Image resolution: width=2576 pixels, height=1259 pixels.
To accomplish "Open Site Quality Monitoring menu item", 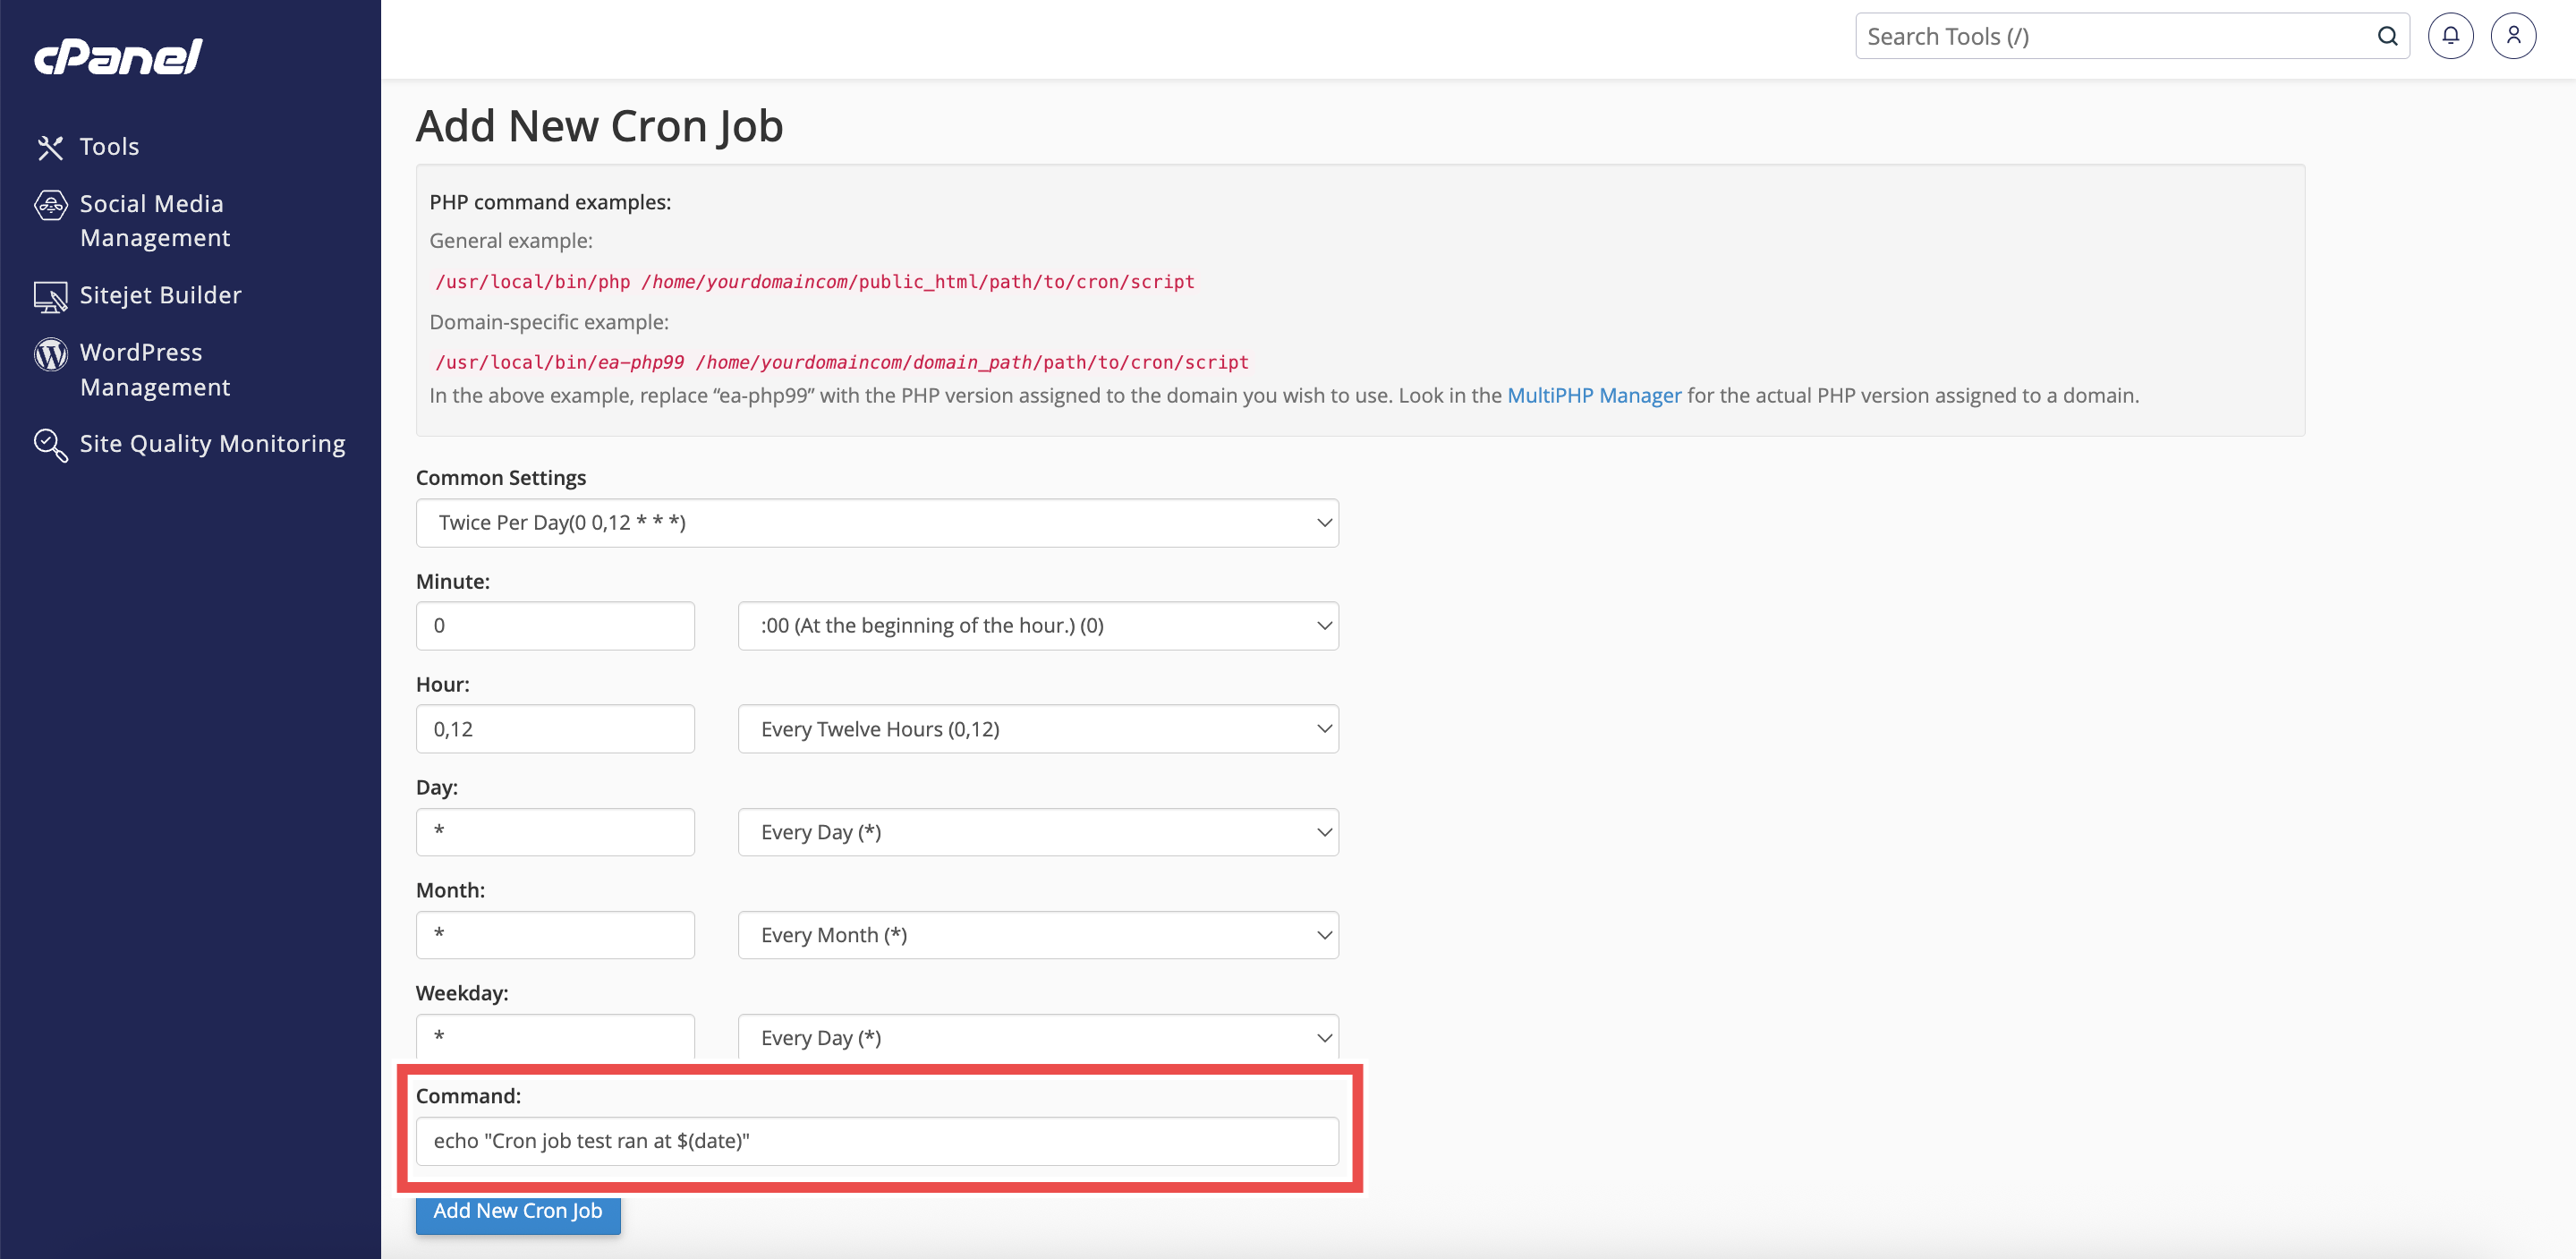I will point(212,444).
